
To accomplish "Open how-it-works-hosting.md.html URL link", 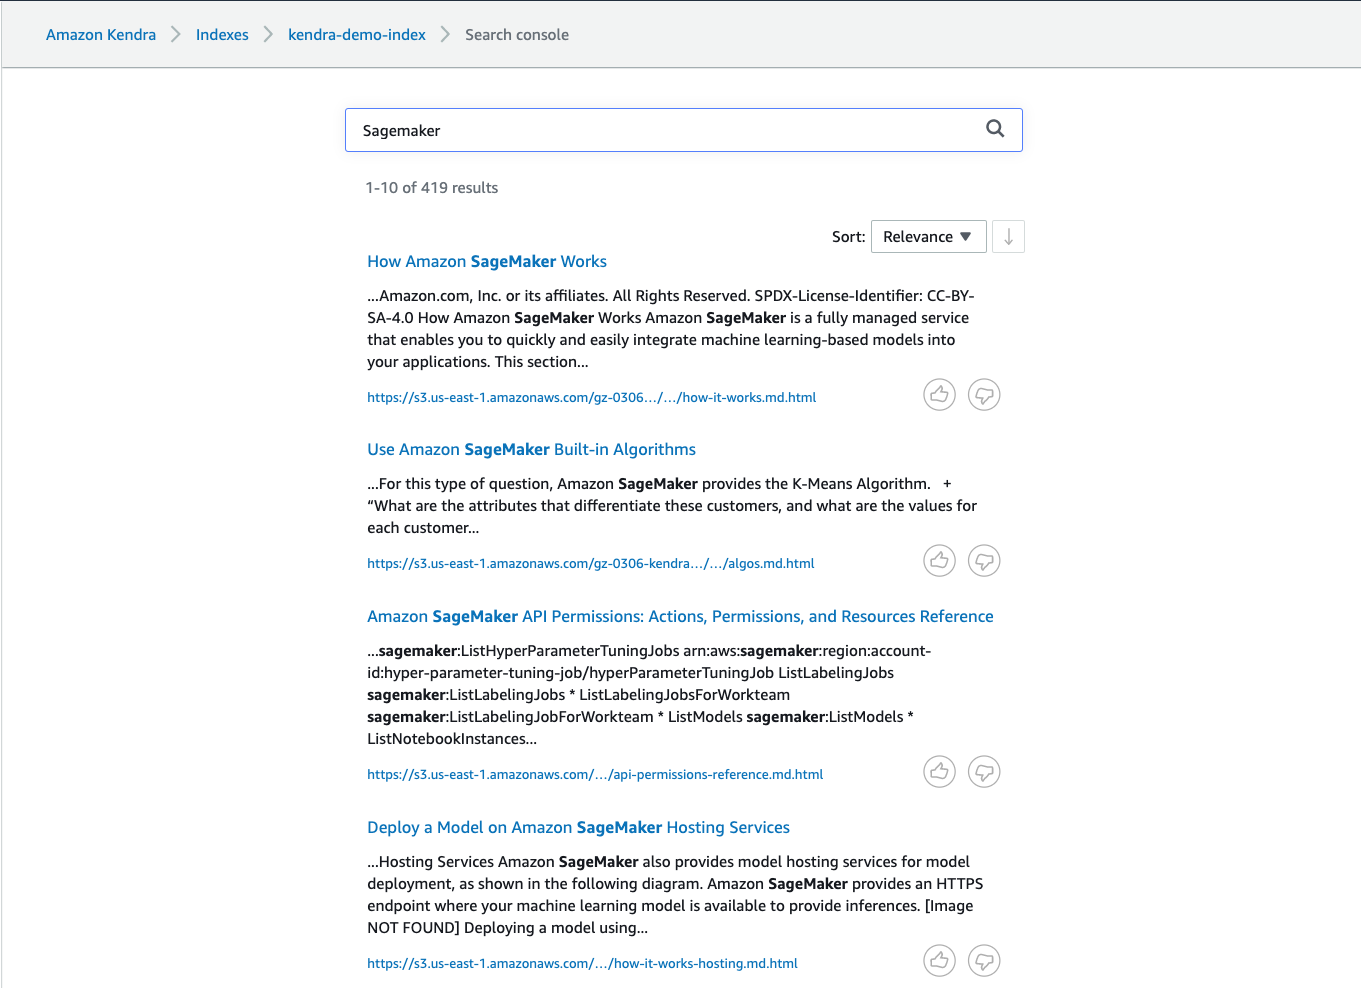I will click(582, 963).
